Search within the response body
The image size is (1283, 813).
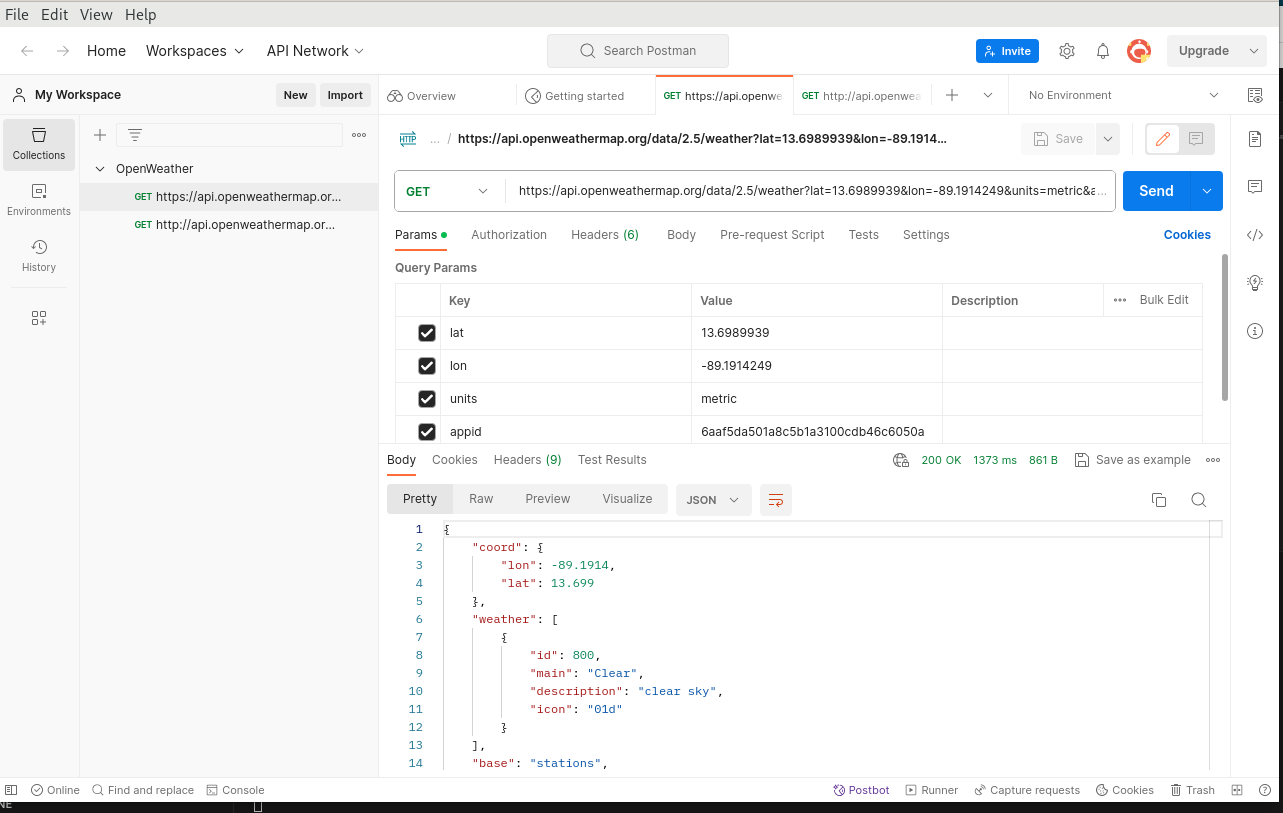(1198, 500)
